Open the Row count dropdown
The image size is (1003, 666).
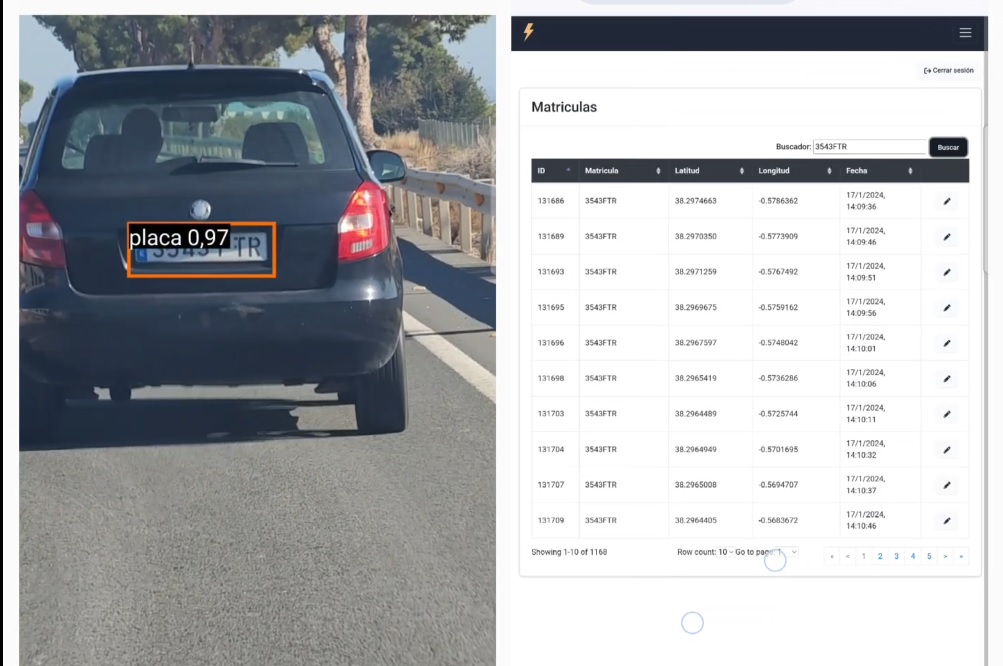tap(725, 552)
